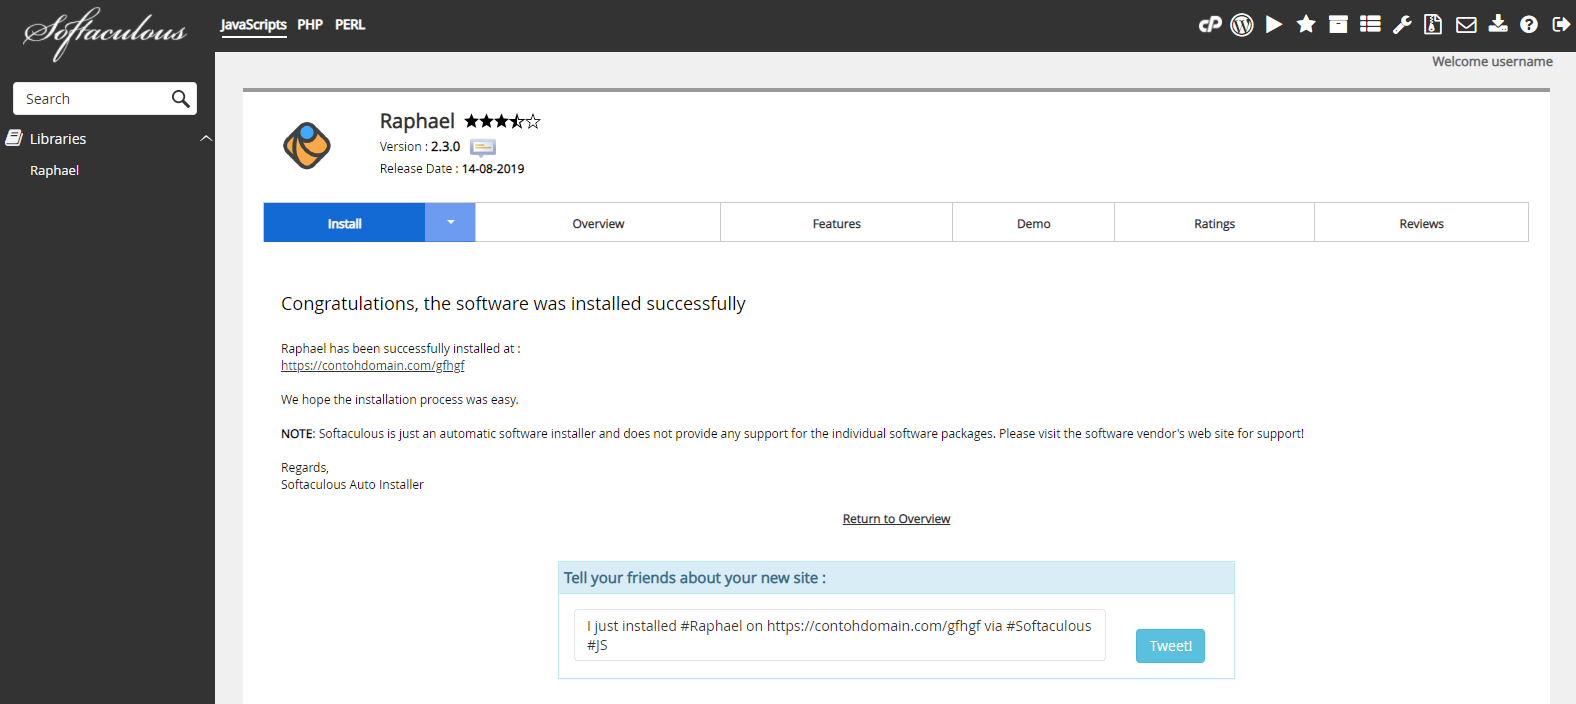Open the WordPress manager icon
The height and width of the screenshot is (704, 1576).
point(1242,25)
